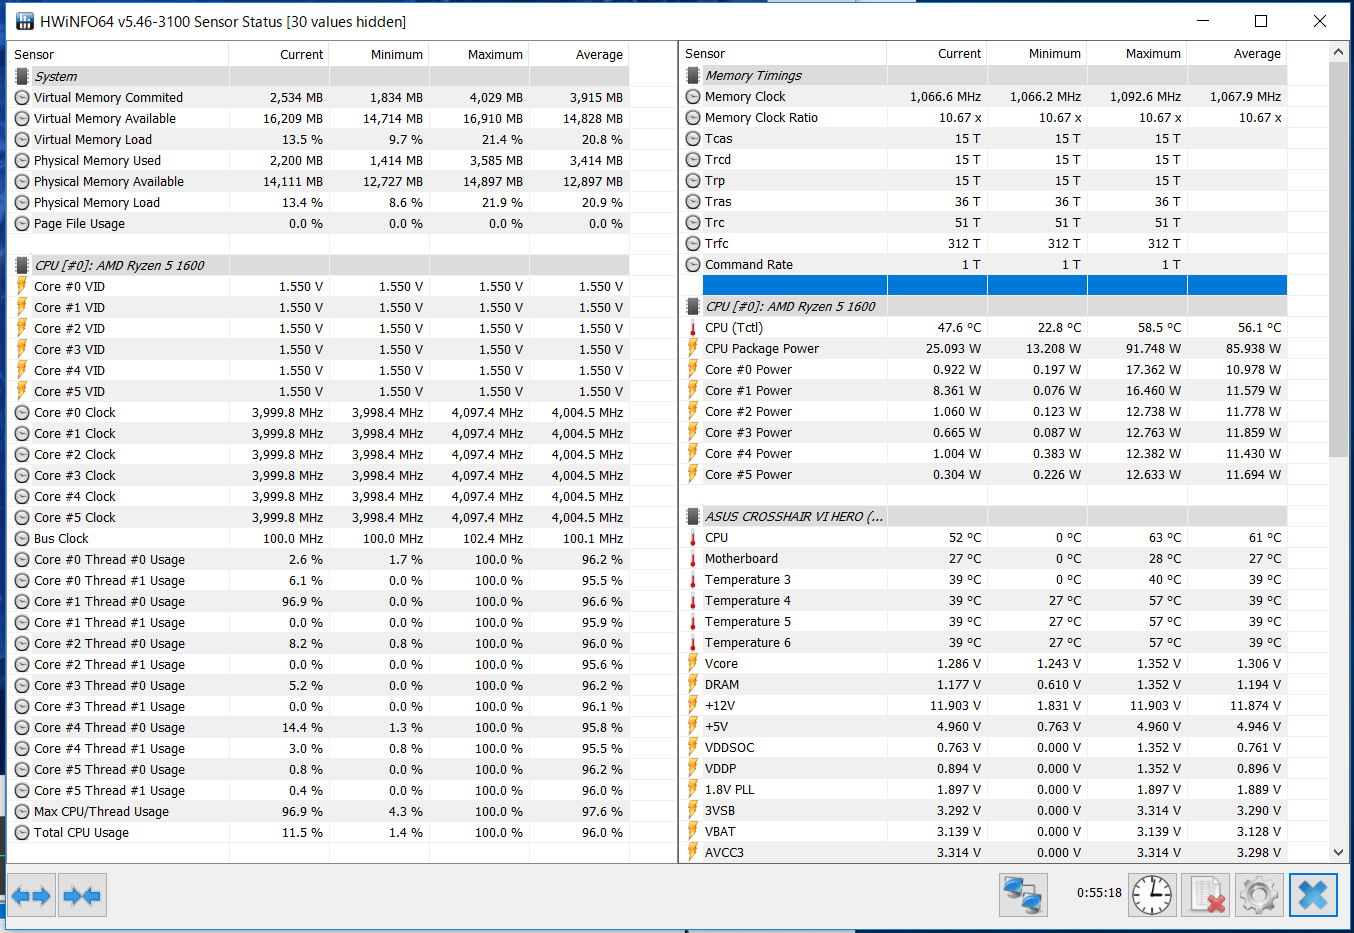Click the lightning icon beside DRAM

692,684
